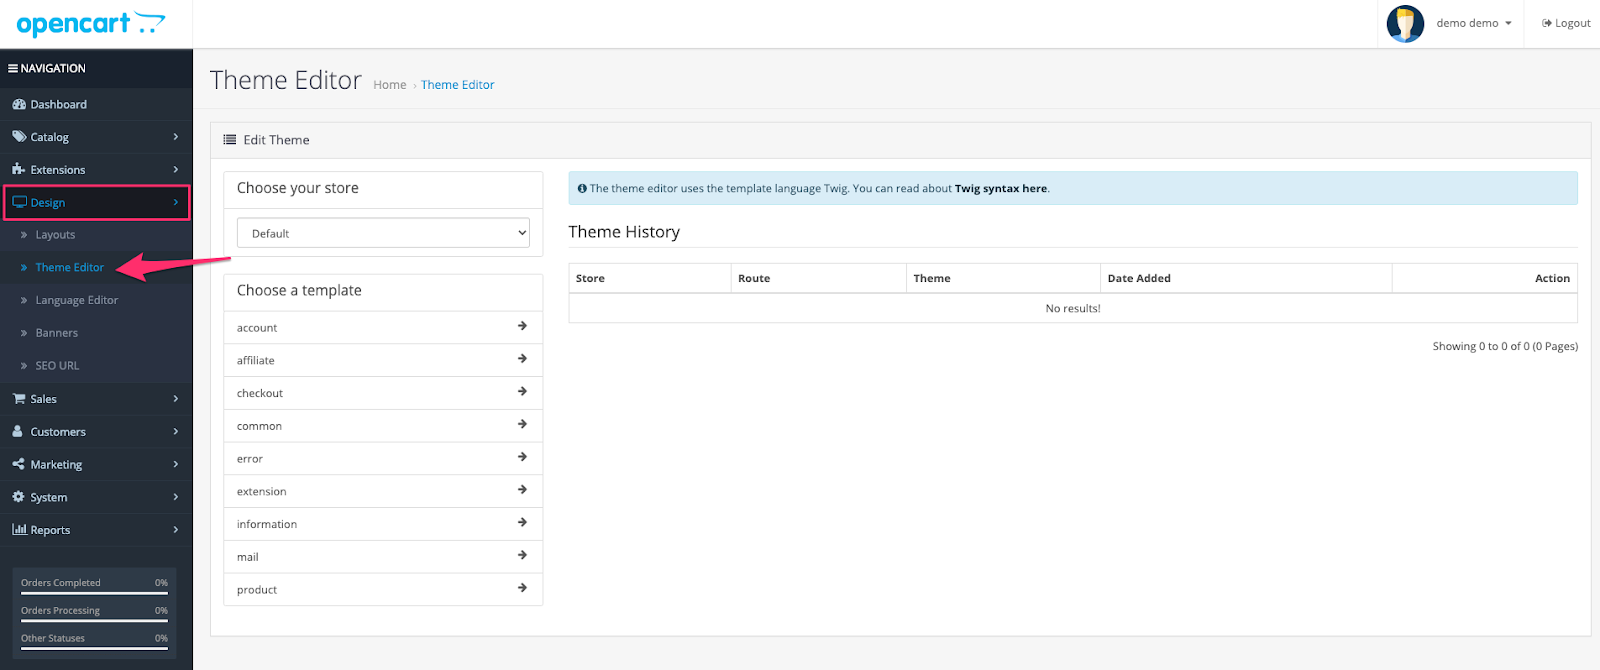Click the user avatar image
The height and width of the screenshot is (670, 1600).
[1405, 23]
